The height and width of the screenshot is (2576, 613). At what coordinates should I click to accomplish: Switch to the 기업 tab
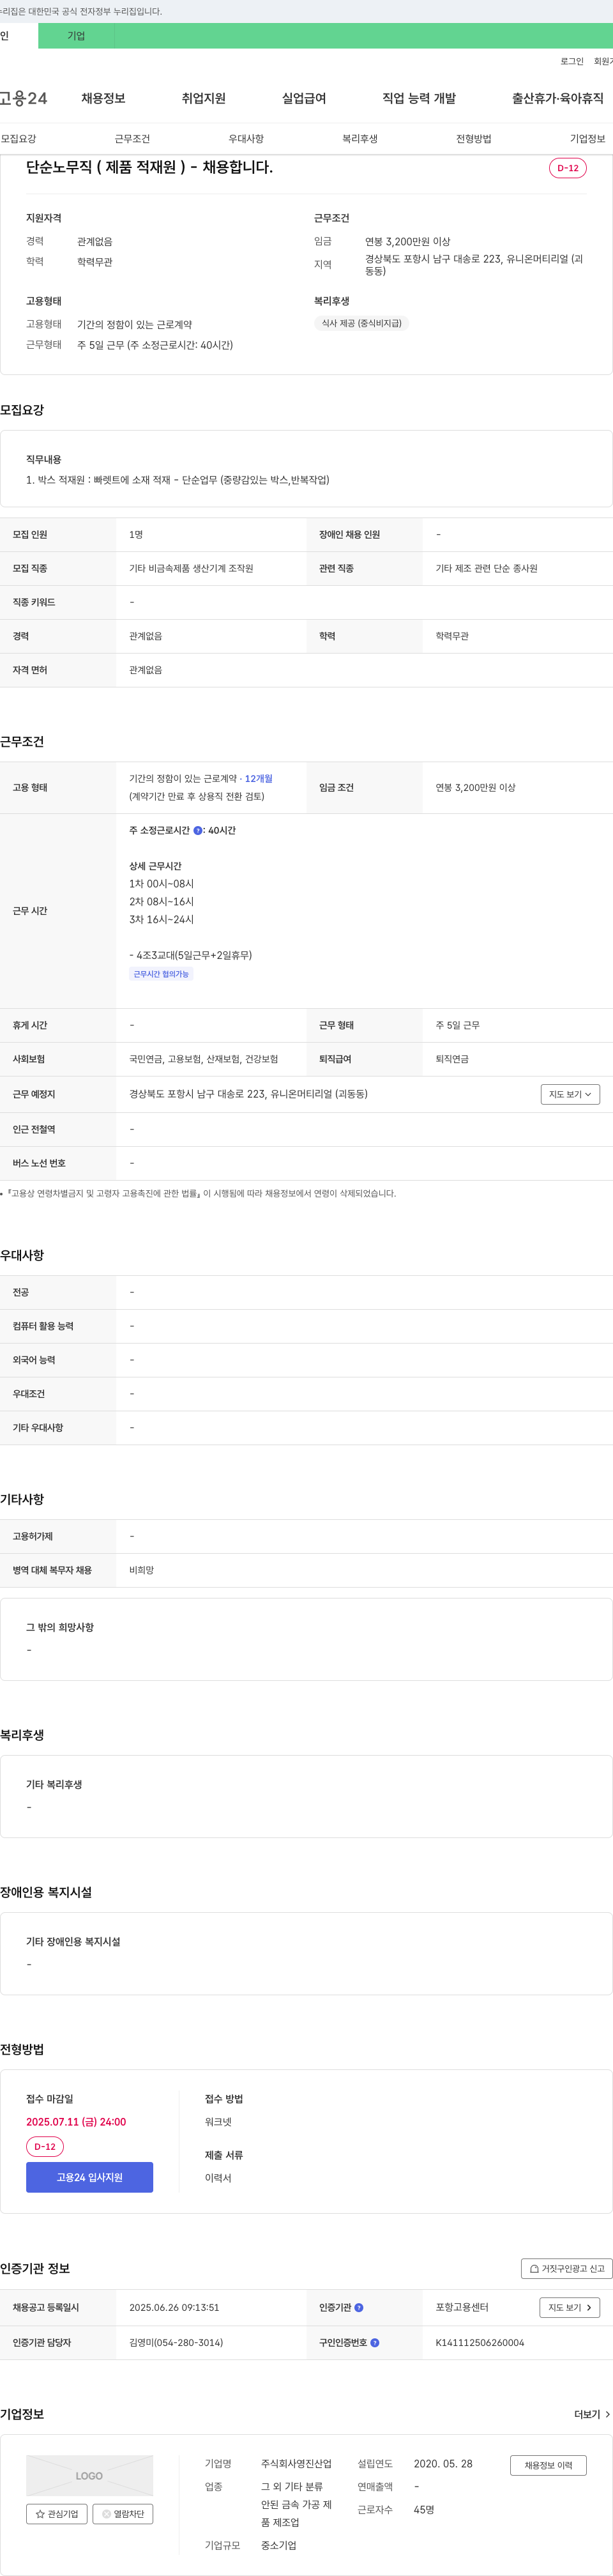pos(76,36)
